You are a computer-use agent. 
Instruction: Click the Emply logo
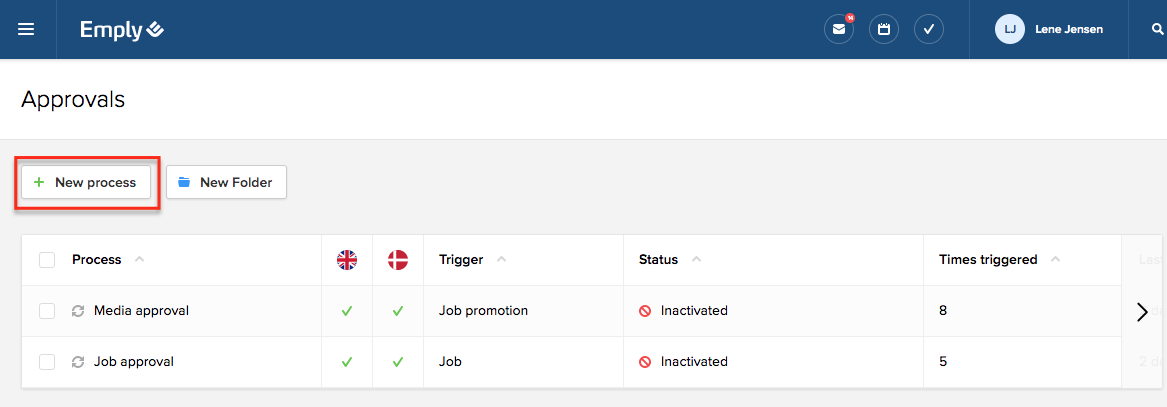click(x=121, y=30)
